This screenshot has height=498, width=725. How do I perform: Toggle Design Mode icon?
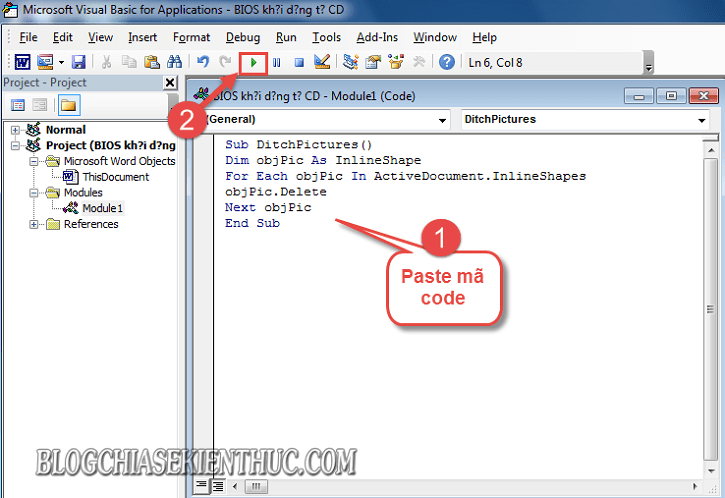pyautogui.click(x=322, y=62)
